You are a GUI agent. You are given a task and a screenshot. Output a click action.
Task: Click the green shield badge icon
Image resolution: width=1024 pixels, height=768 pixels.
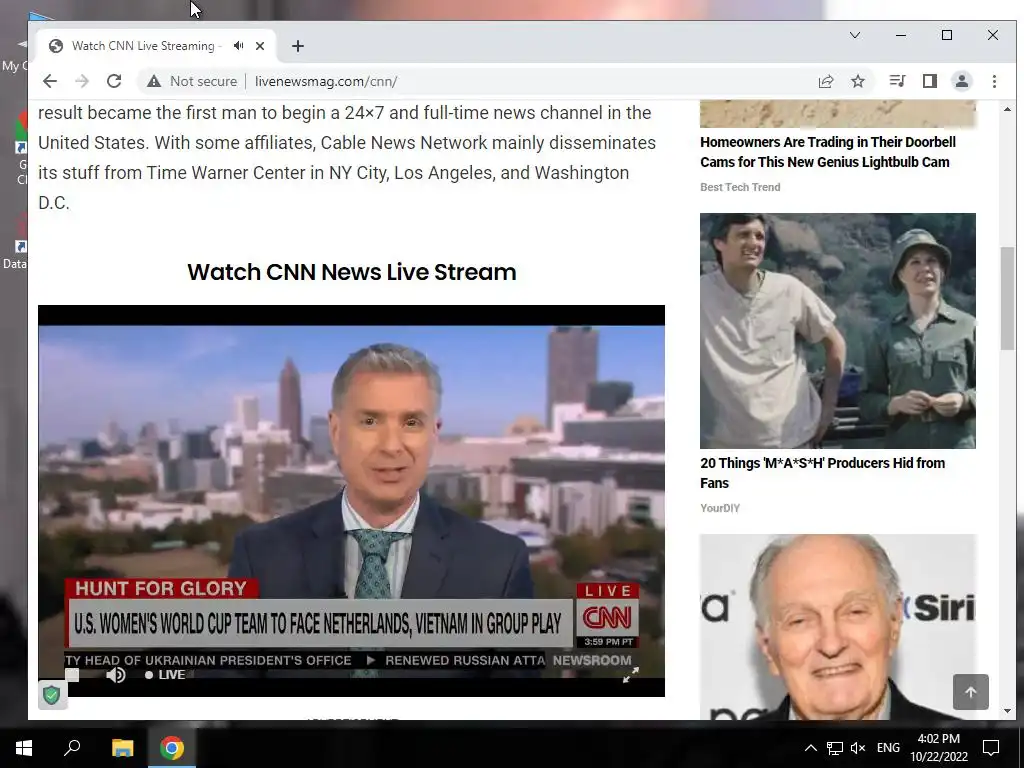click(x=52, y=695)
